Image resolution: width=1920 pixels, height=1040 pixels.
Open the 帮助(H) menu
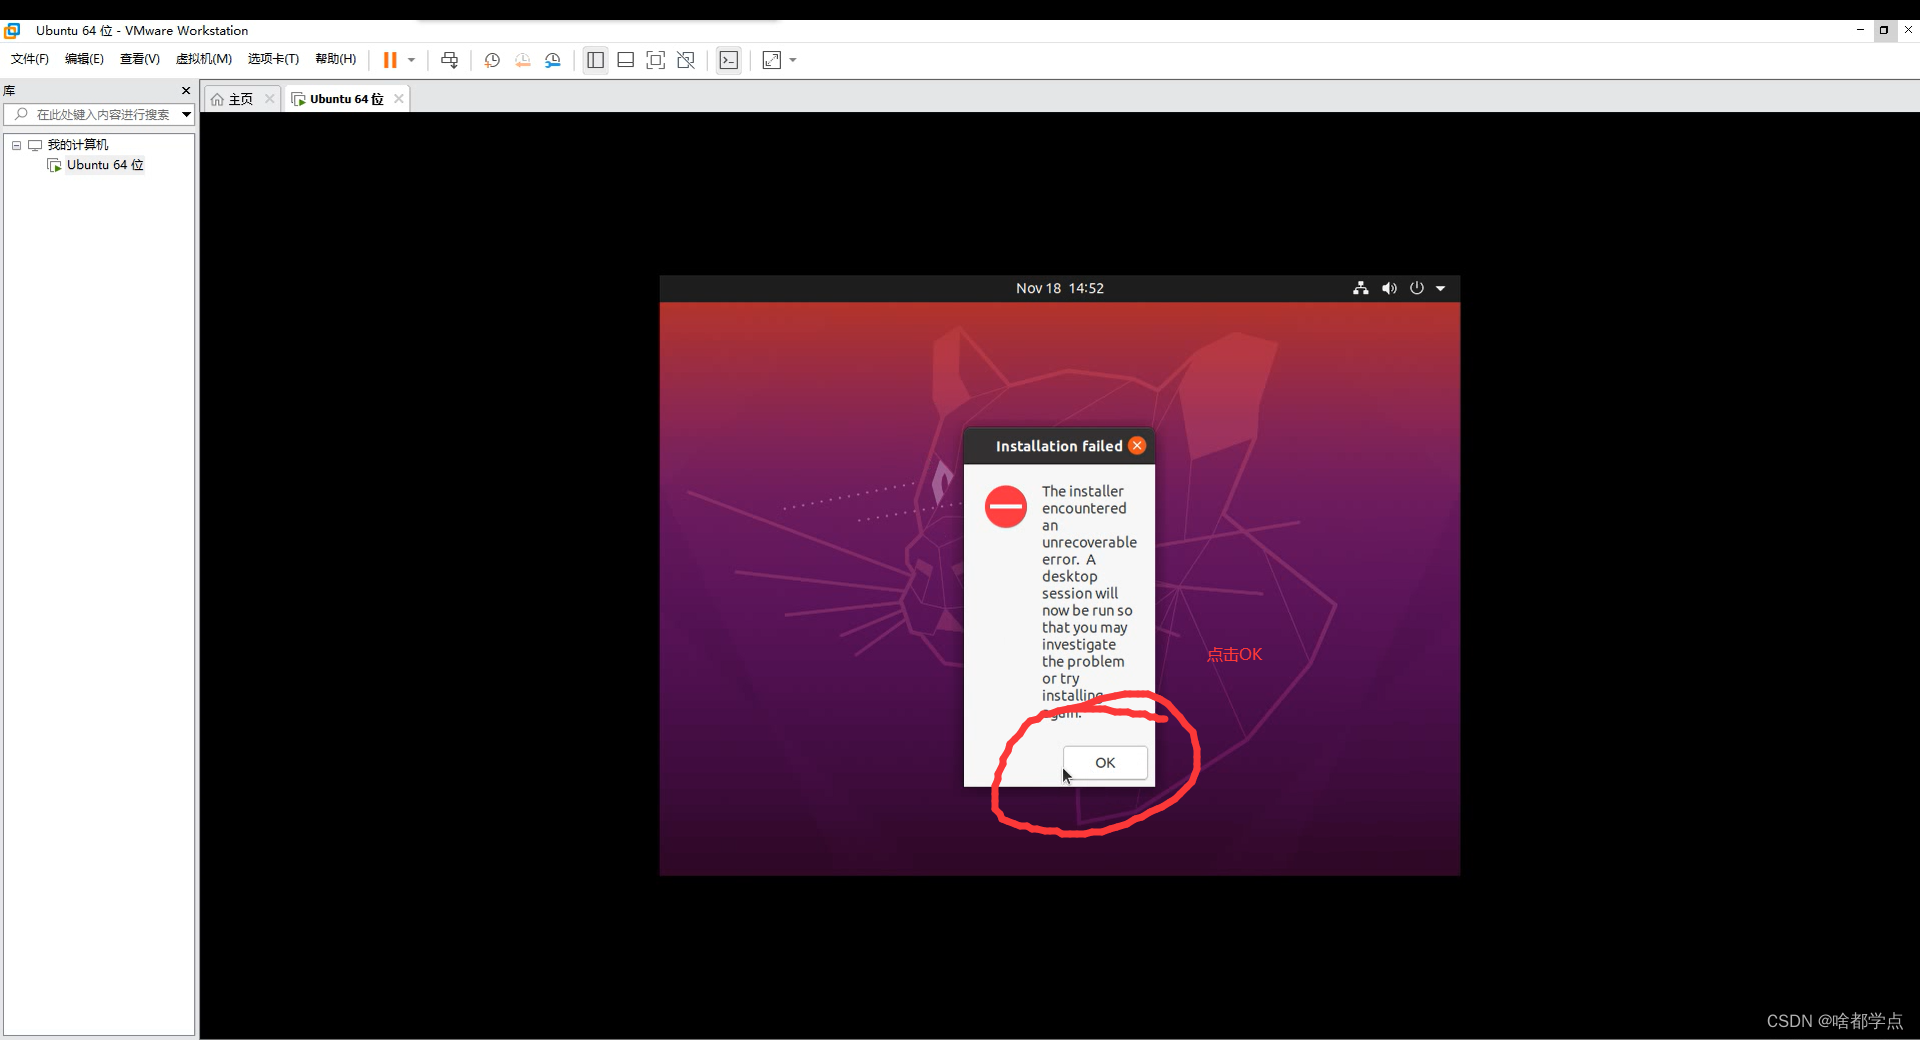coord(336,59)
